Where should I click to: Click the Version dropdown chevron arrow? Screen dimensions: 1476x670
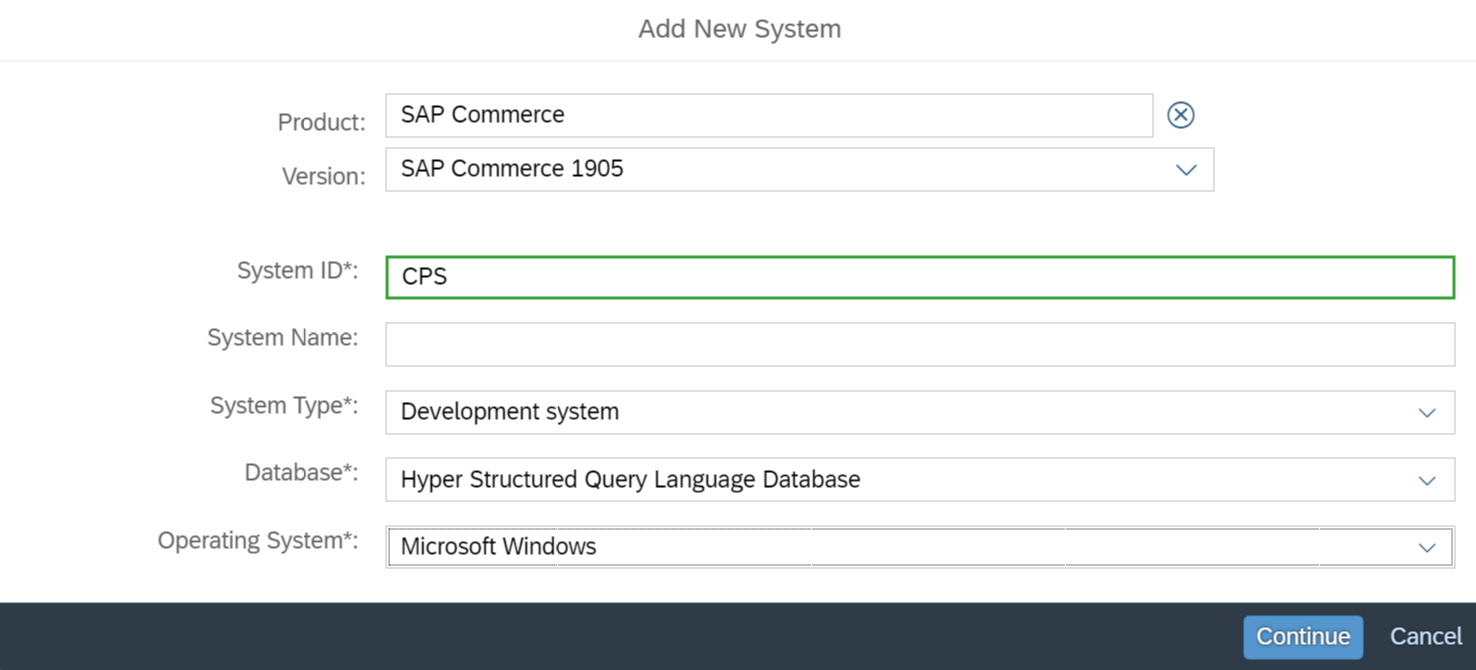click(x=1186, y=170)
